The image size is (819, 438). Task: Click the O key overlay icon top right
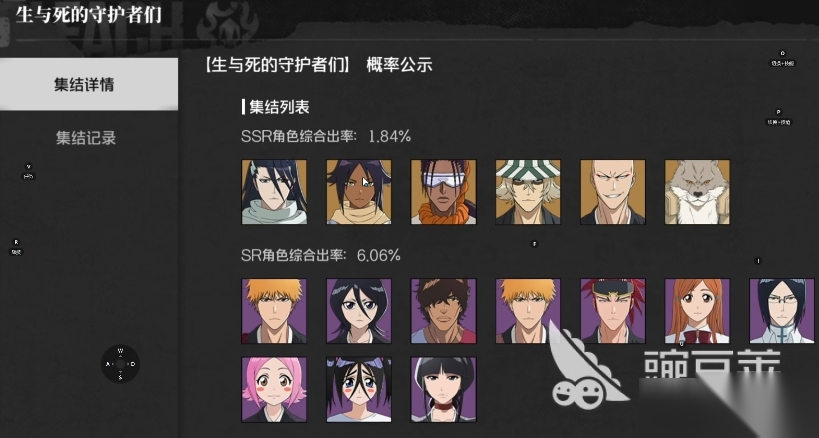point(782,58)
